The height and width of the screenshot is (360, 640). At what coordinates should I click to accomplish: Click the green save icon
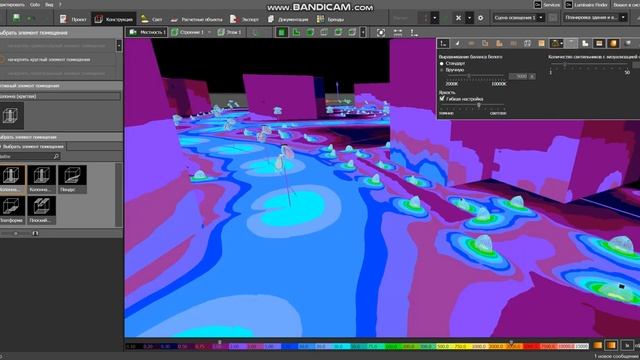tap(16, 18)
